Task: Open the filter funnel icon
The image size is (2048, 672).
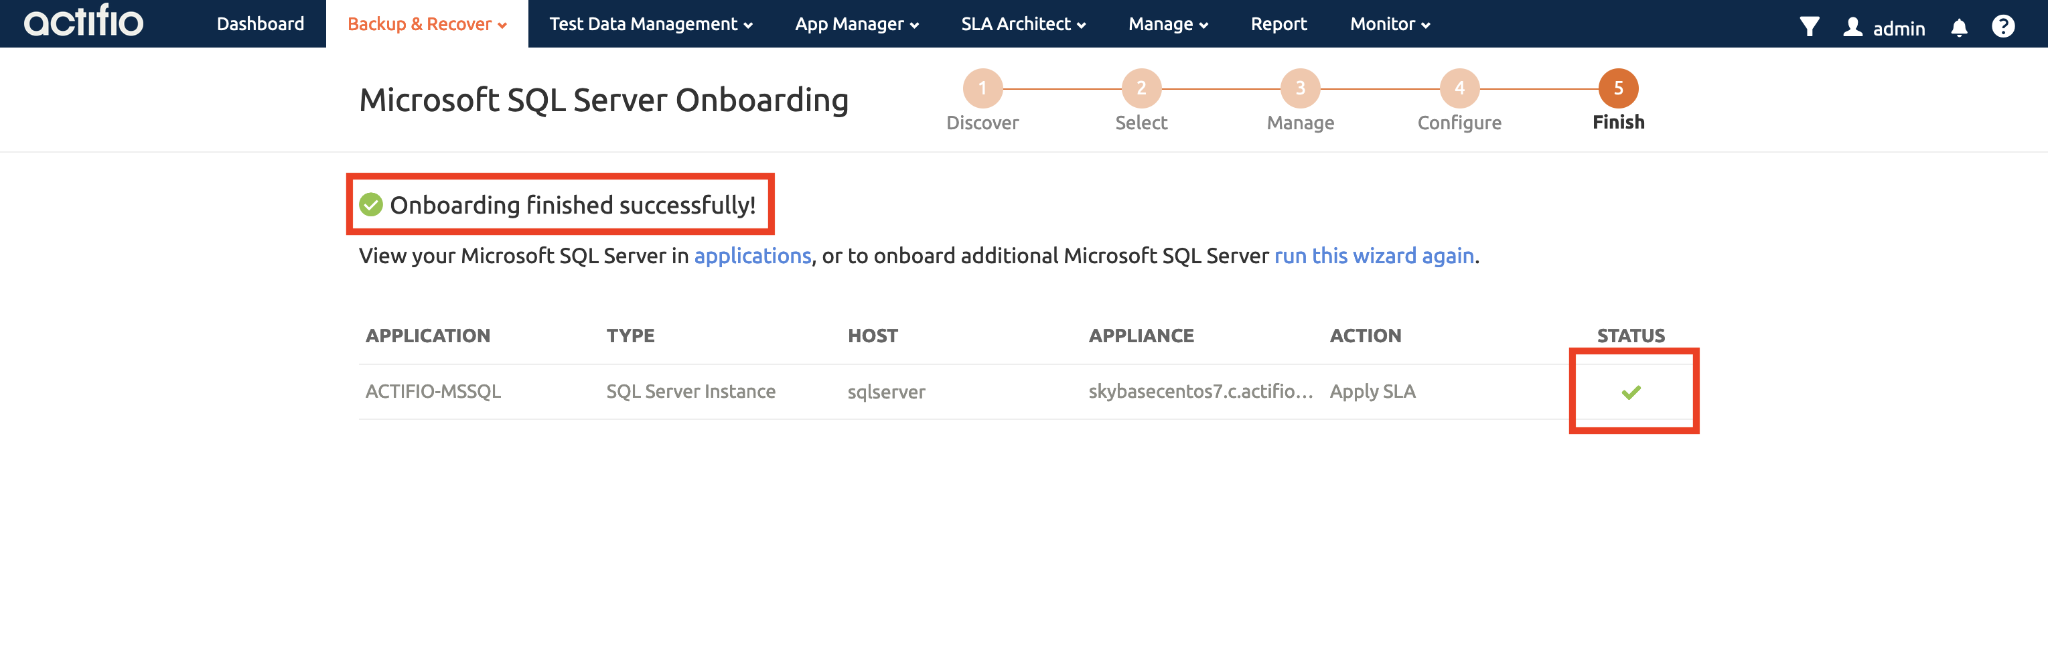Action: point(1809,27)
